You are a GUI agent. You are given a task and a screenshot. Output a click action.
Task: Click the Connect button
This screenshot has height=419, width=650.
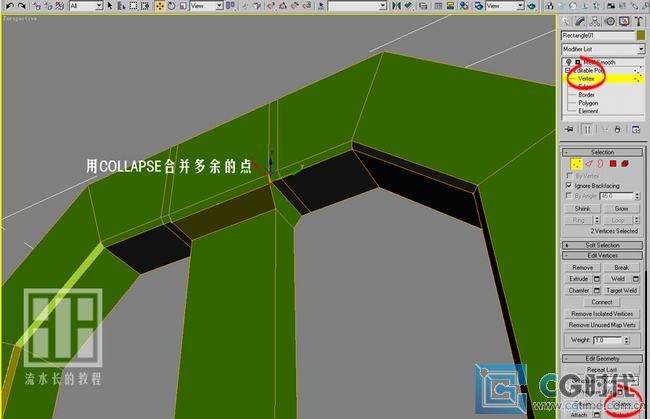point(602,302)
